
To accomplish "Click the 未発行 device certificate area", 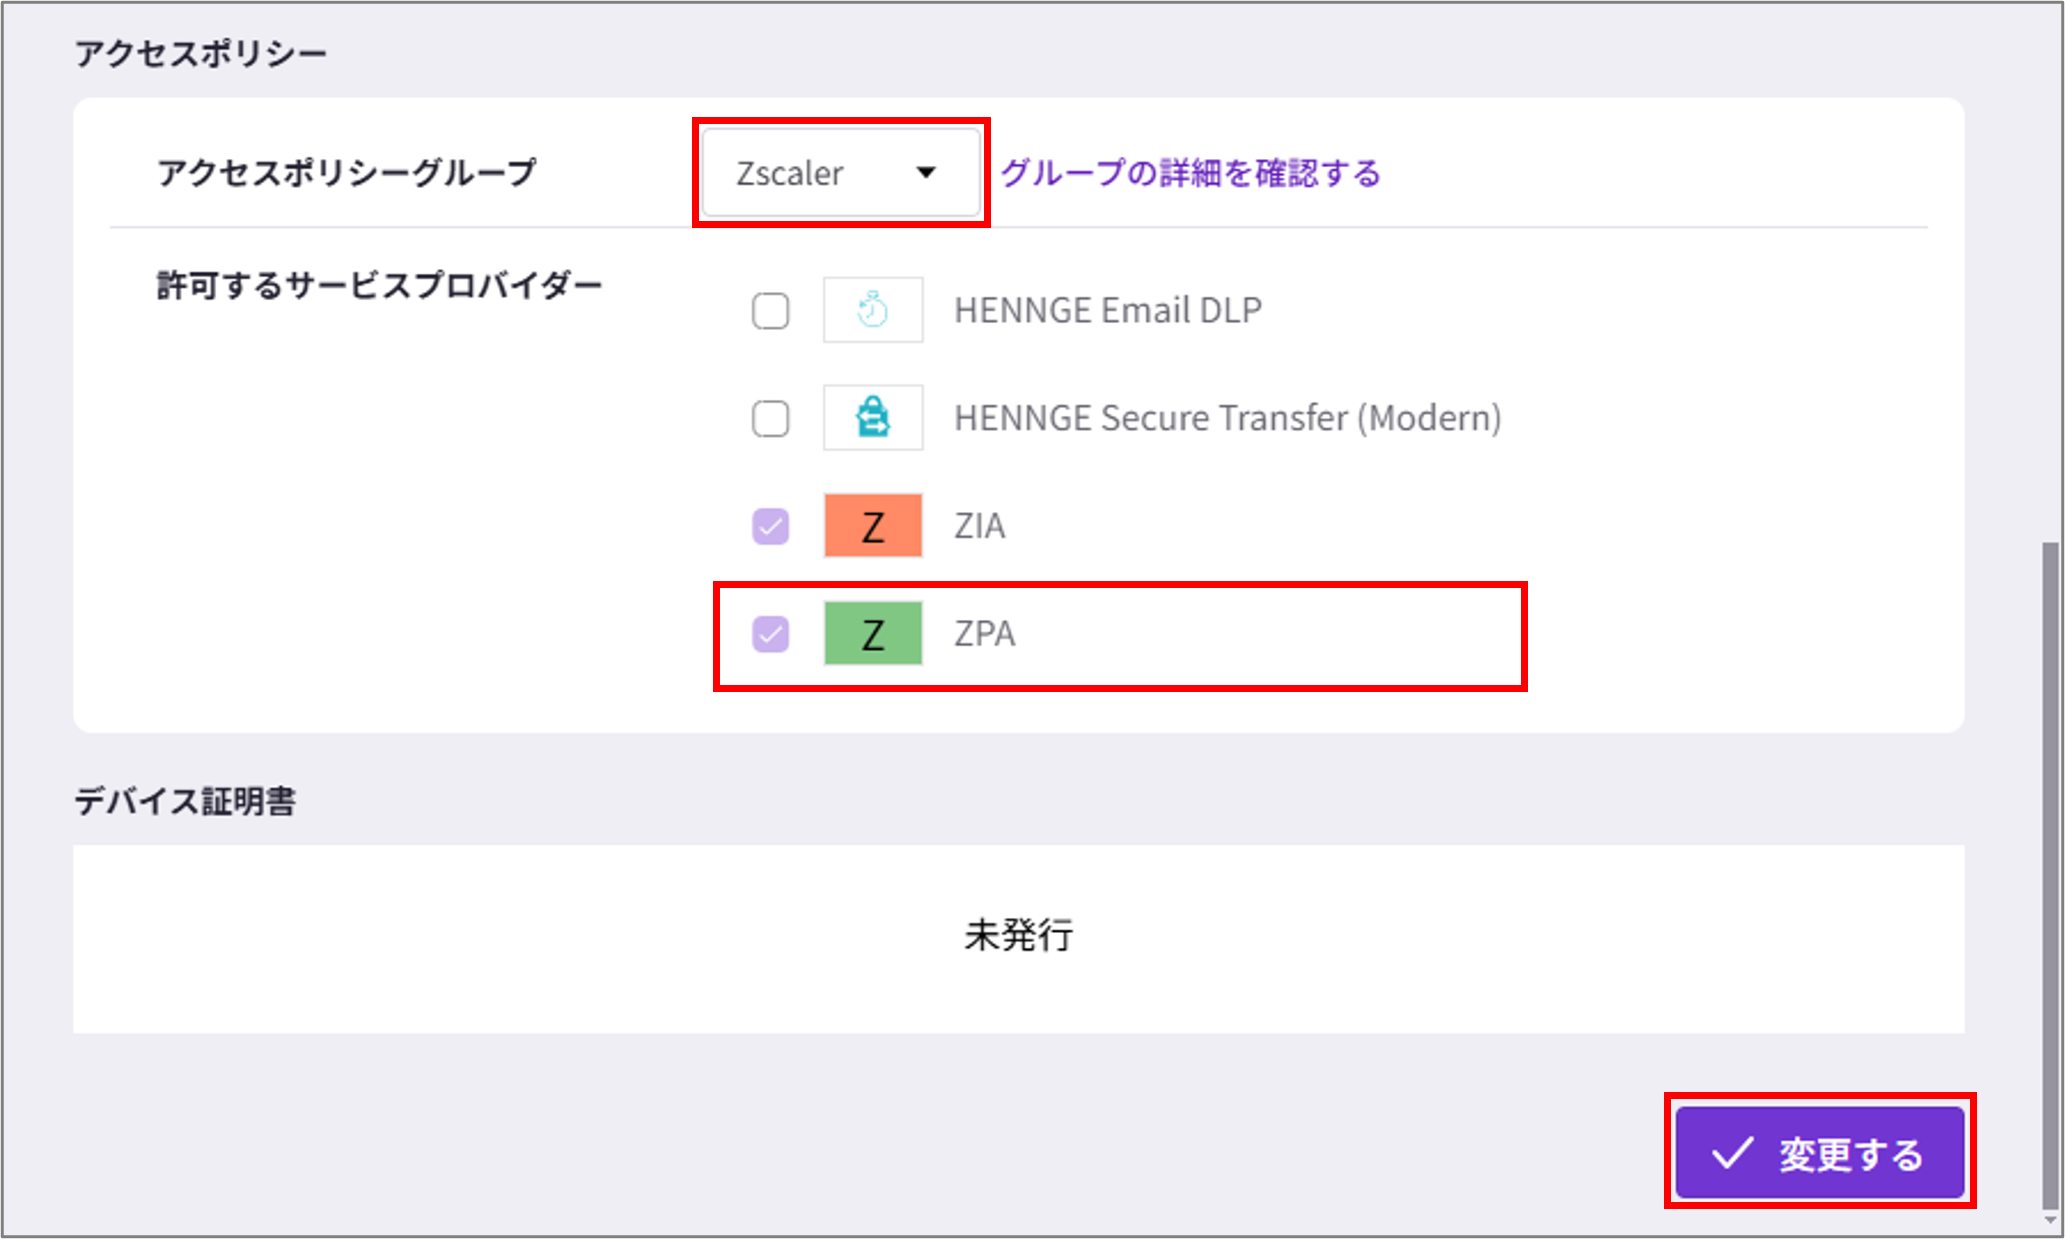I will 1019,938.
